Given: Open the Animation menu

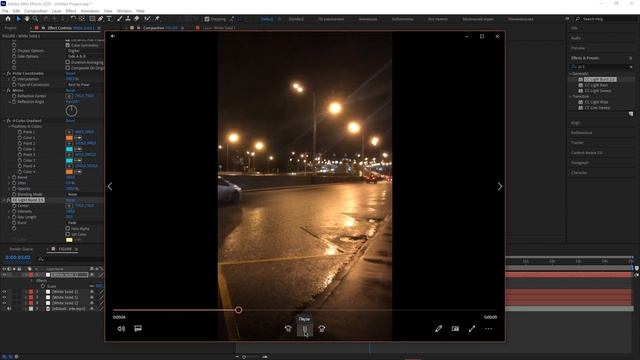Looking at the screenshot, I should coord(90,11).
